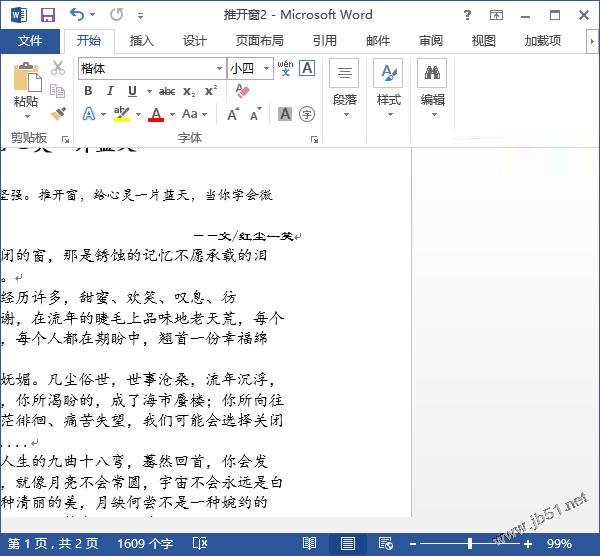600x556 pixels.
Task: Open Ribbon Display Options
Action: [x=496, y=15]
